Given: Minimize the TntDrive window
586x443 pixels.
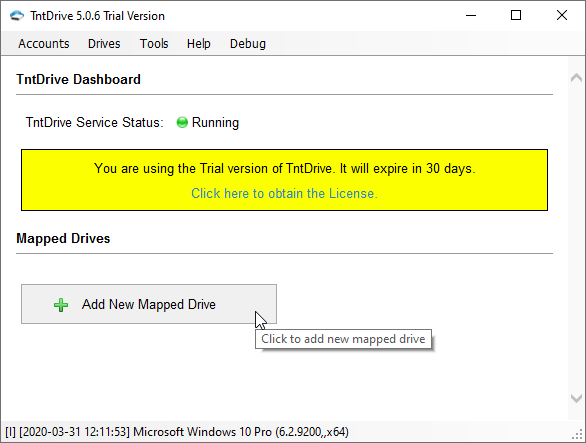Looking at the screenshot, I should point(471,16).
